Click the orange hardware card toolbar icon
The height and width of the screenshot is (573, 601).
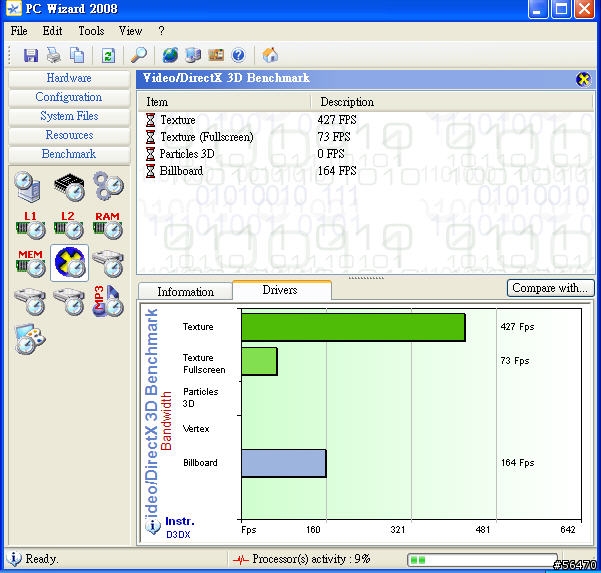point(216,55)
